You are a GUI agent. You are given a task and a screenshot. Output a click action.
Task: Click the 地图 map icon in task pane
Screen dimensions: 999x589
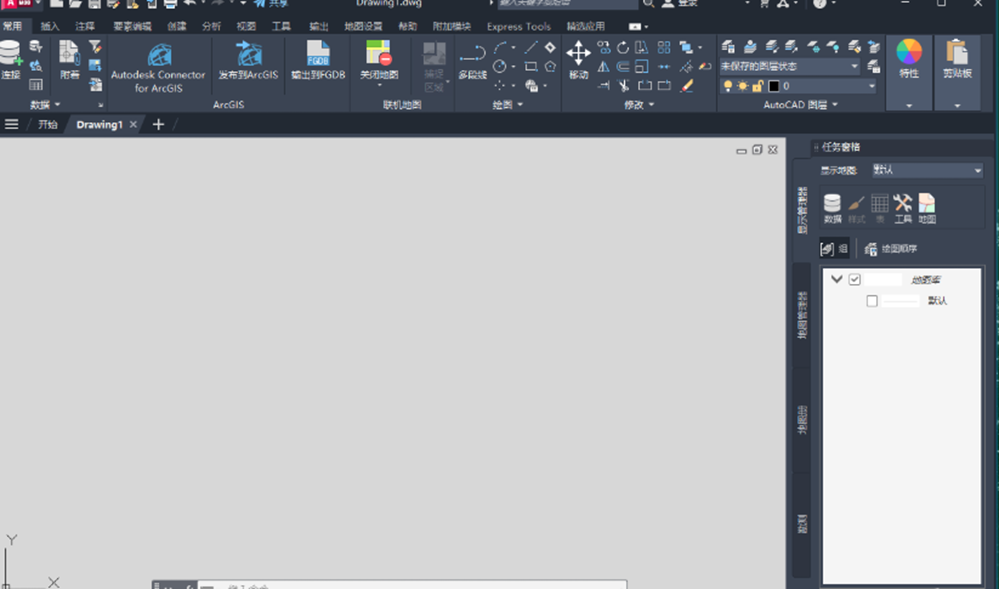click(x=927, y=208)
